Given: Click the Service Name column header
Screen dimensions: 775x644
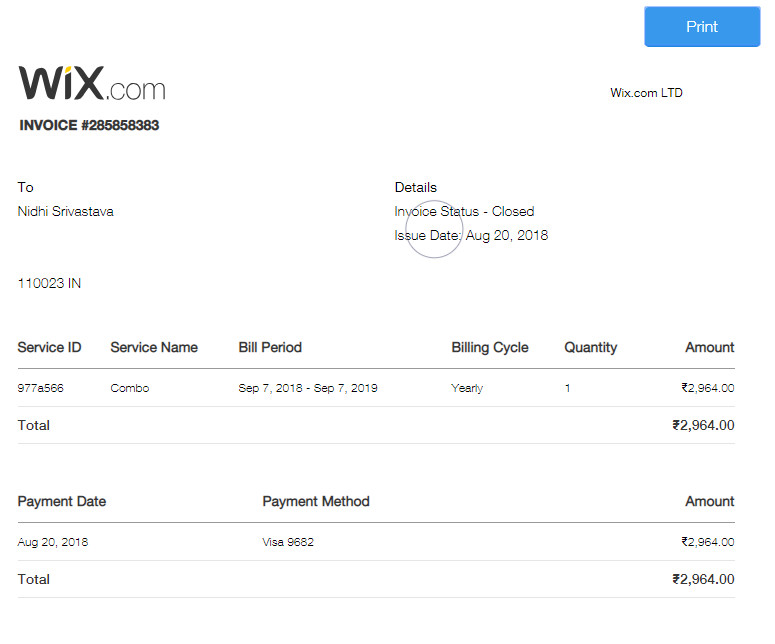Looking at the screenshot, I should (x=154, y=347).
